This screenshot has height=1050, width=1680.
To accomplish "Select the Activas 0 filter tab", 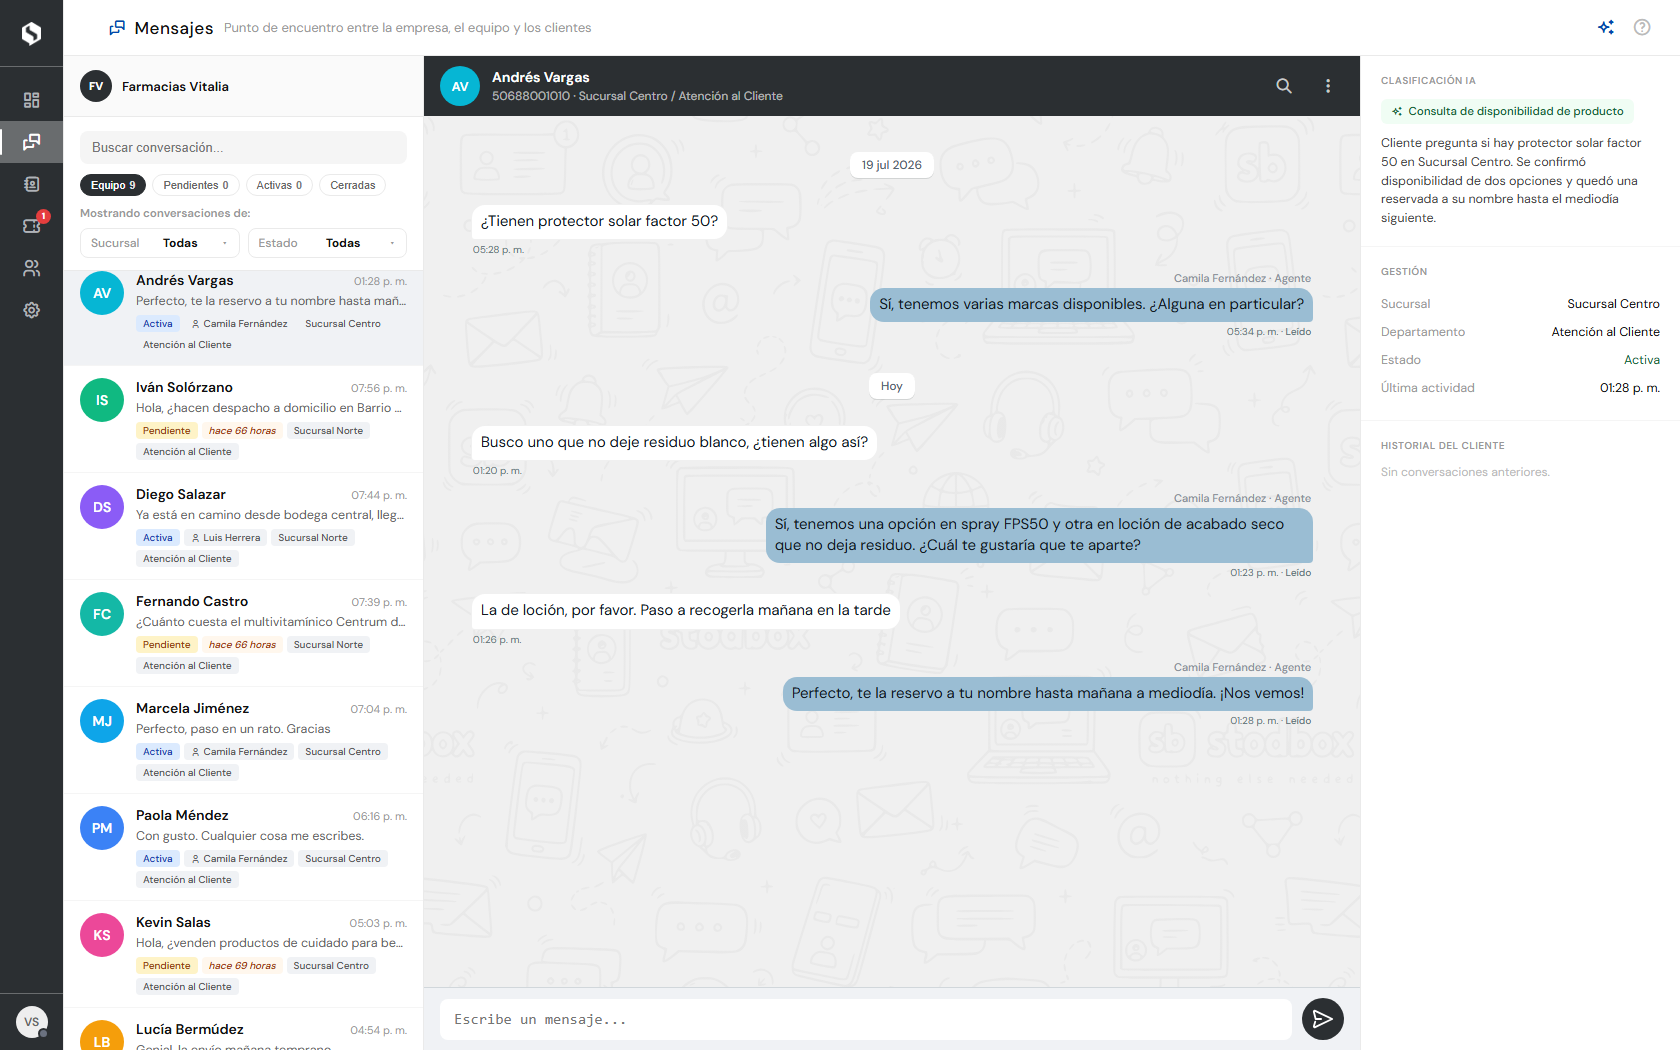I will [x=279, y=185].
